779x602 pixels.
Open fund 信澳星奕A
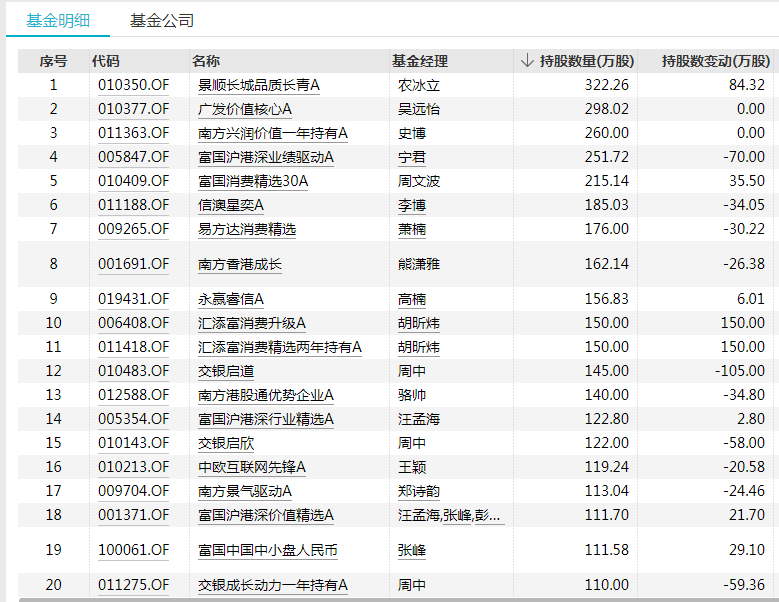click(231, 205)
